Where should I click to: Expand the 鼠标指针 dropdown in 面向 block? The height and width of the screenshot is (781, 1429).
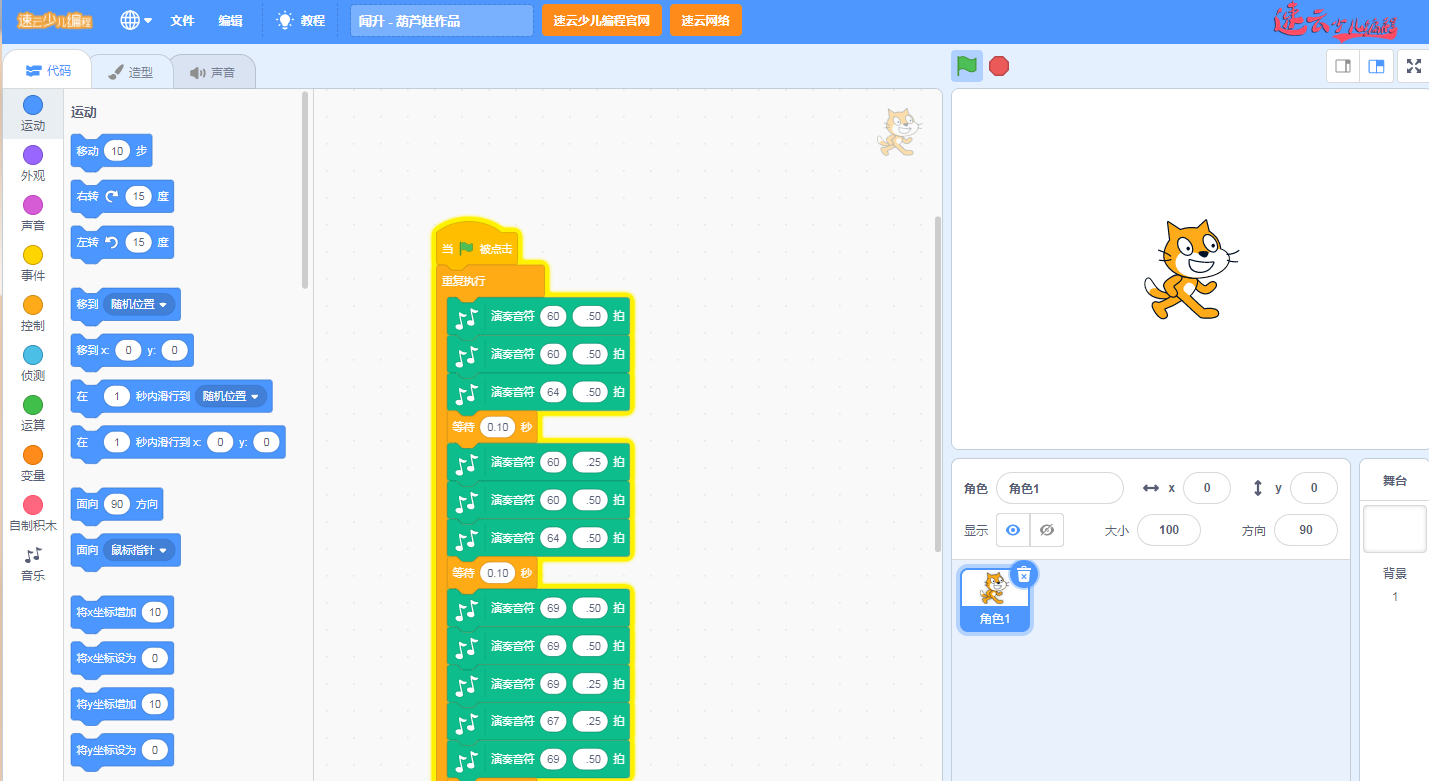tap(138, 549)
